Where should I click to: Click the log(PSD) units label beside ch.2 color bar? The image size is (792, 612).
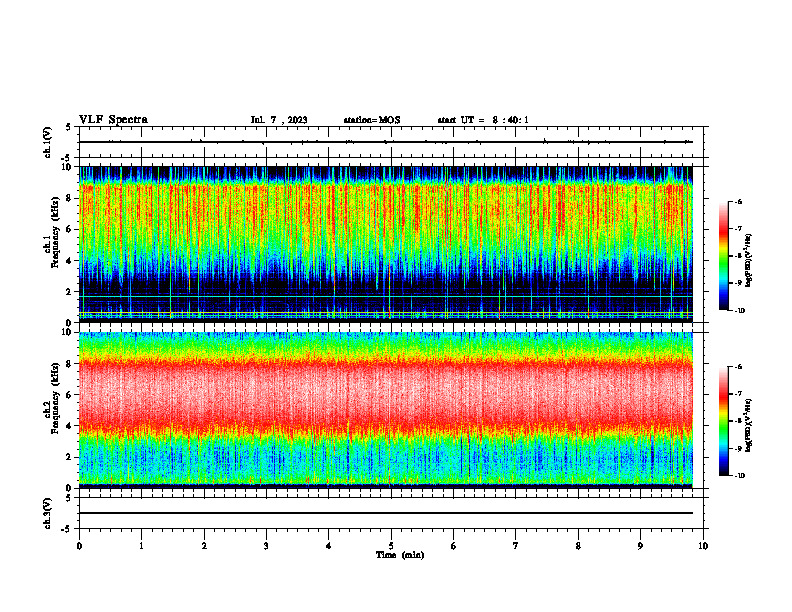coord(749,425)
